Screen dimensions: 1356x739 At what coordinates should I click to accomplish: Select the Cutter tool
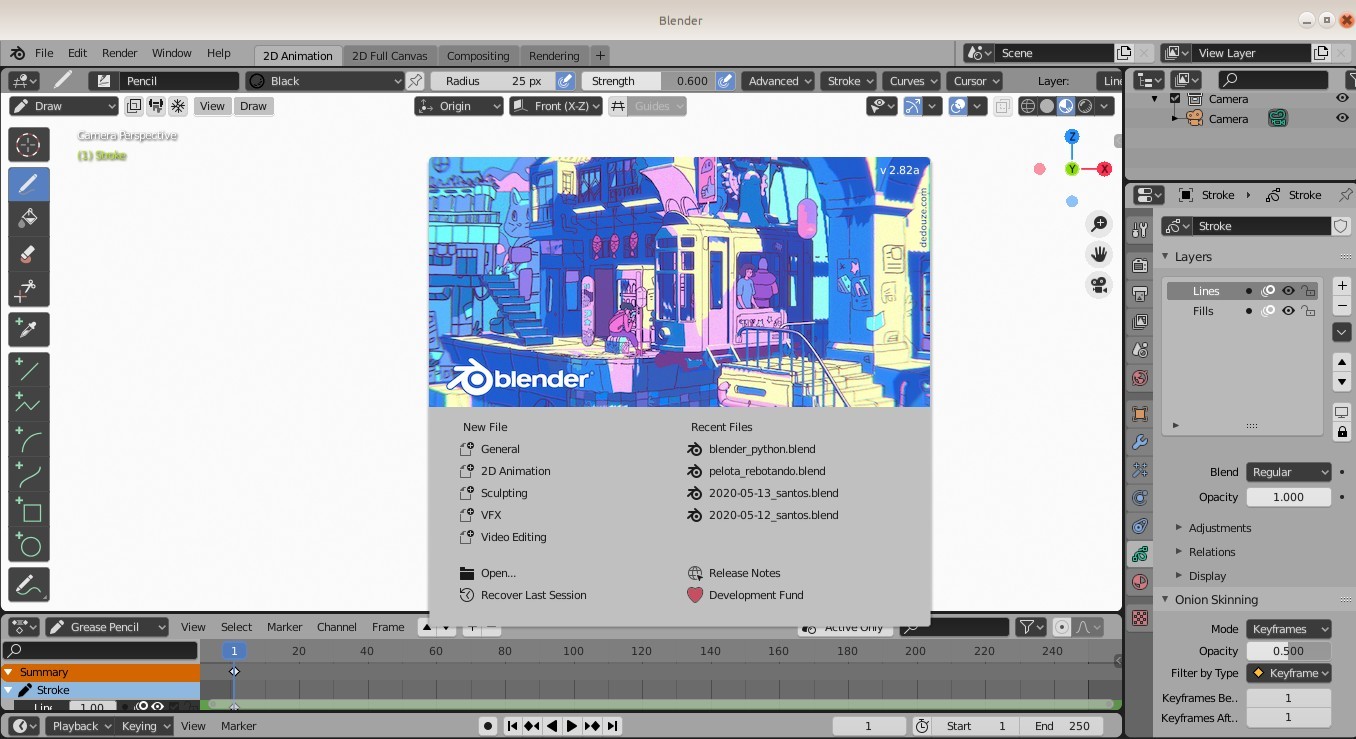pos(29,290)
